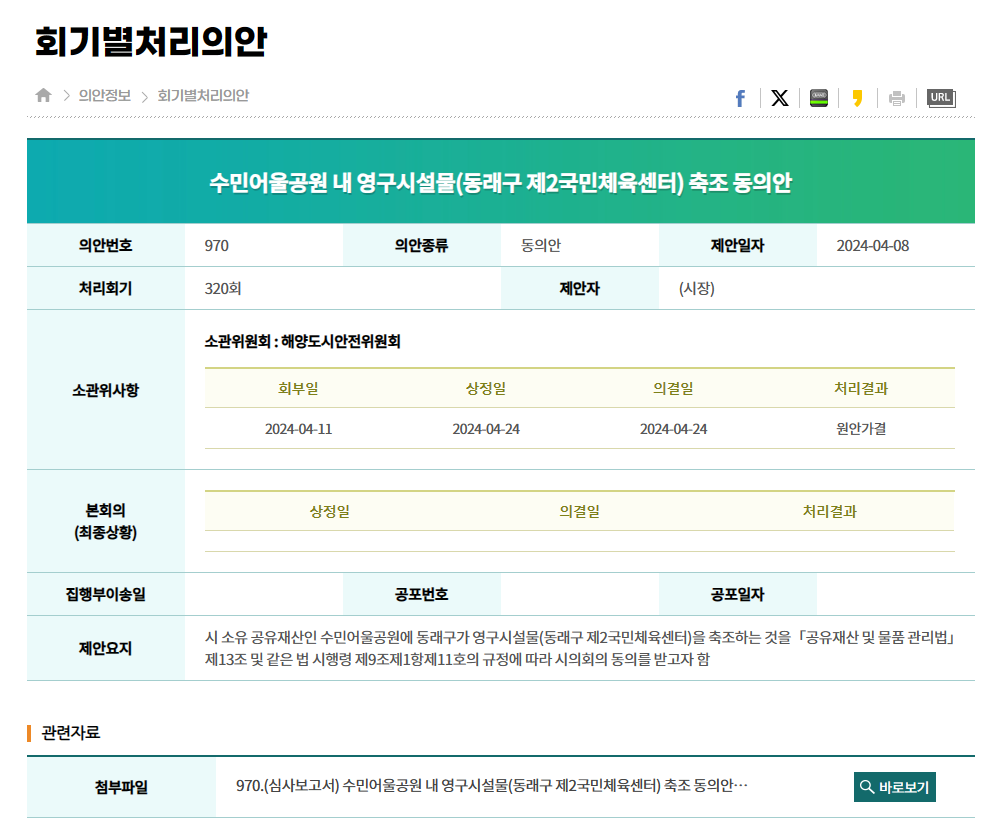This screenshot has height=827, width=988.
Task: Click the 처리결과 header in committee table
Action: click(x=861, y=388)
